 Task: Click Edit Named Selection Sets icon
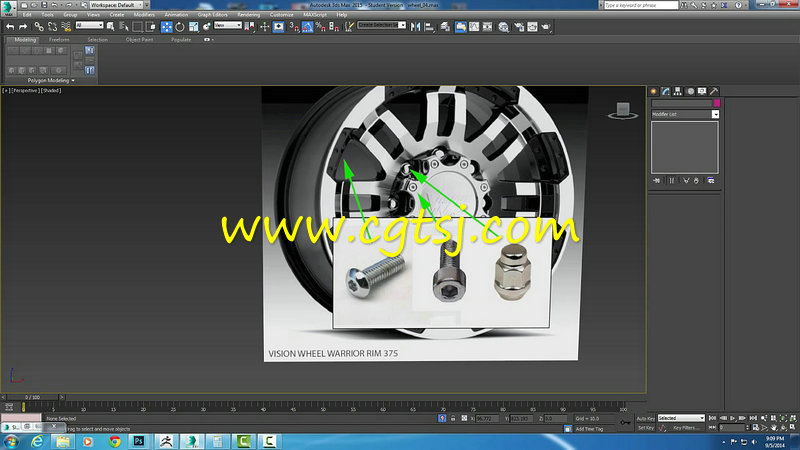click(349, 27)
